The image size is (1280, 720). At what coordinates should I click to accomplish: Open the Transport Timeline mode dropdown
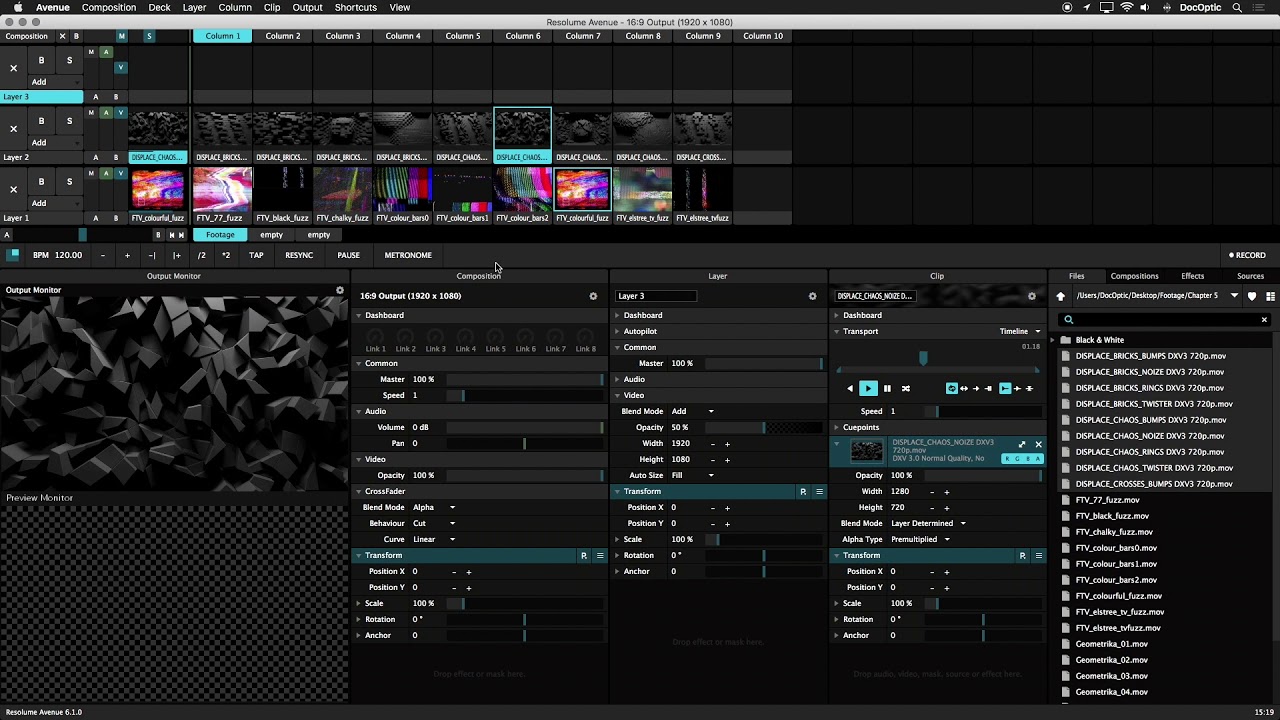pos(1020,331)
